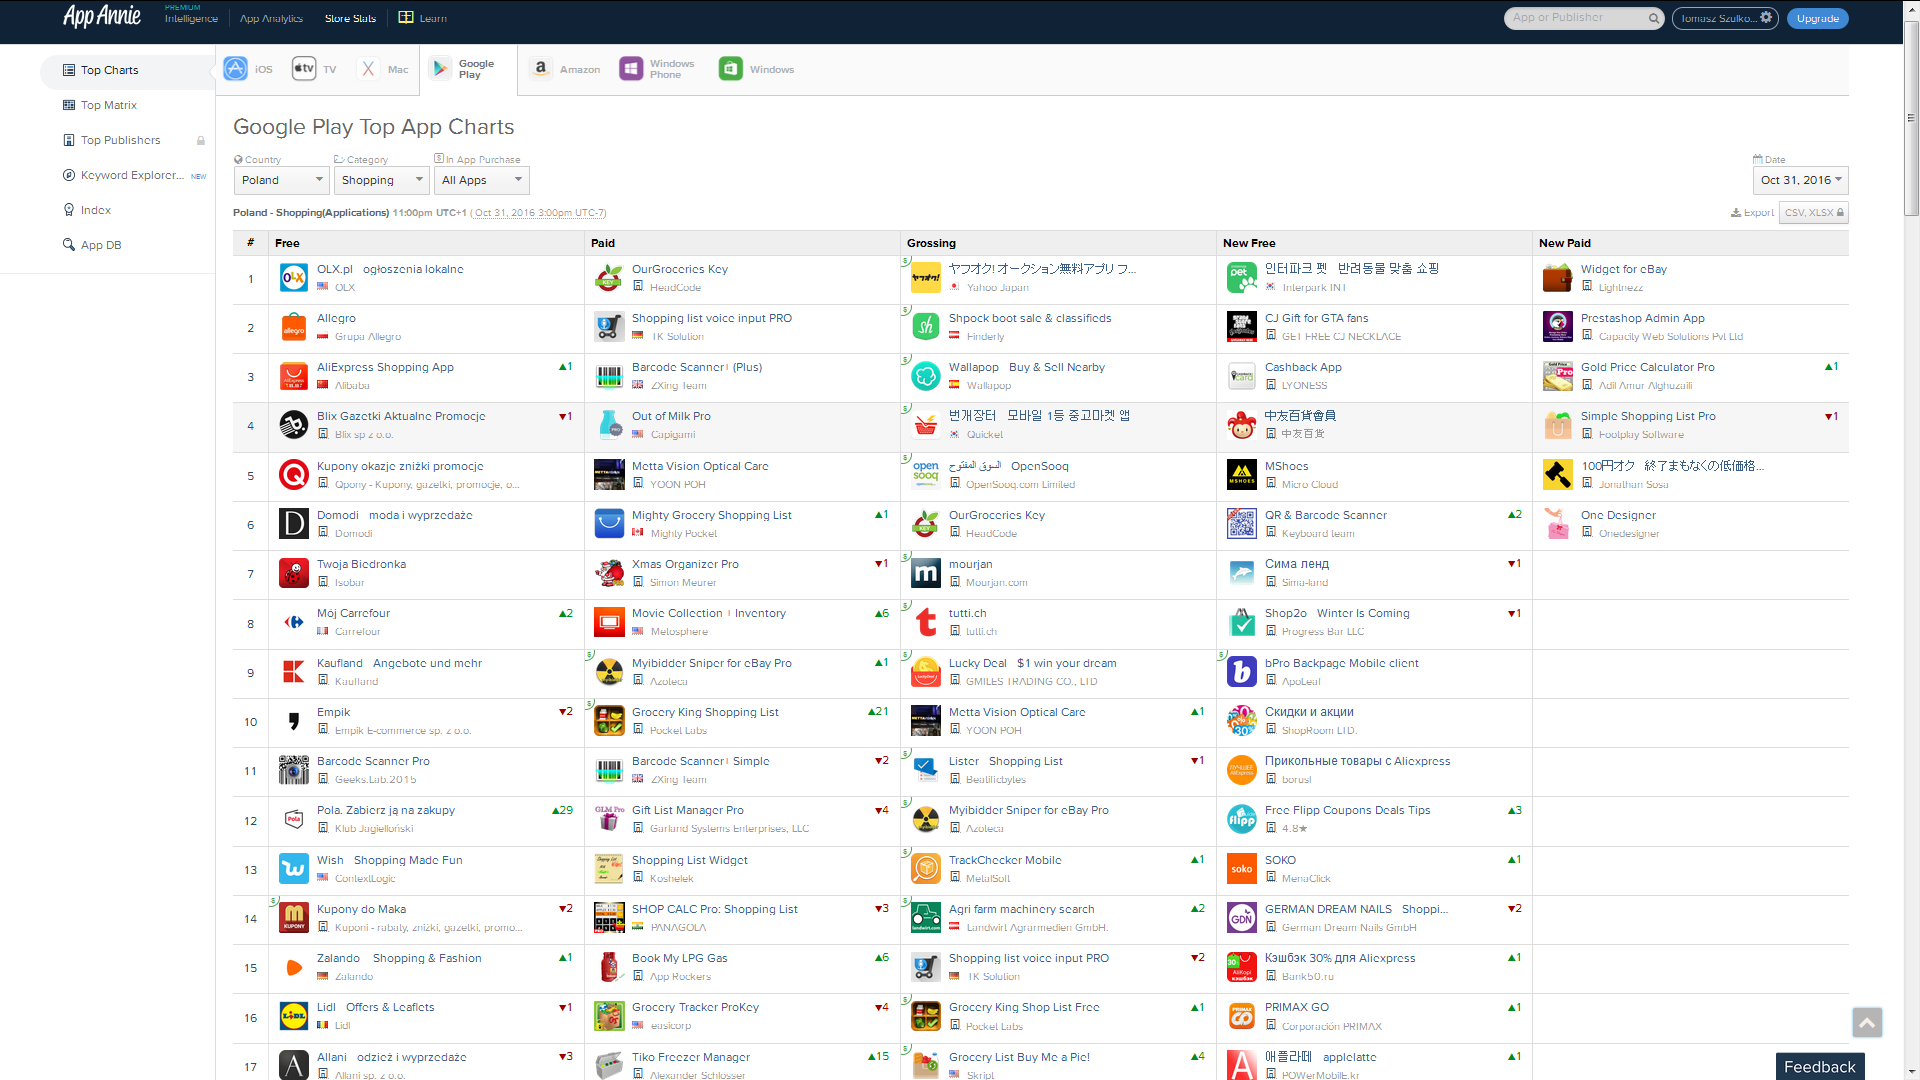The image size is (1920, 1080).
Task: Click the scroll-to-top arrow button
Action: pos(1866,1022)
